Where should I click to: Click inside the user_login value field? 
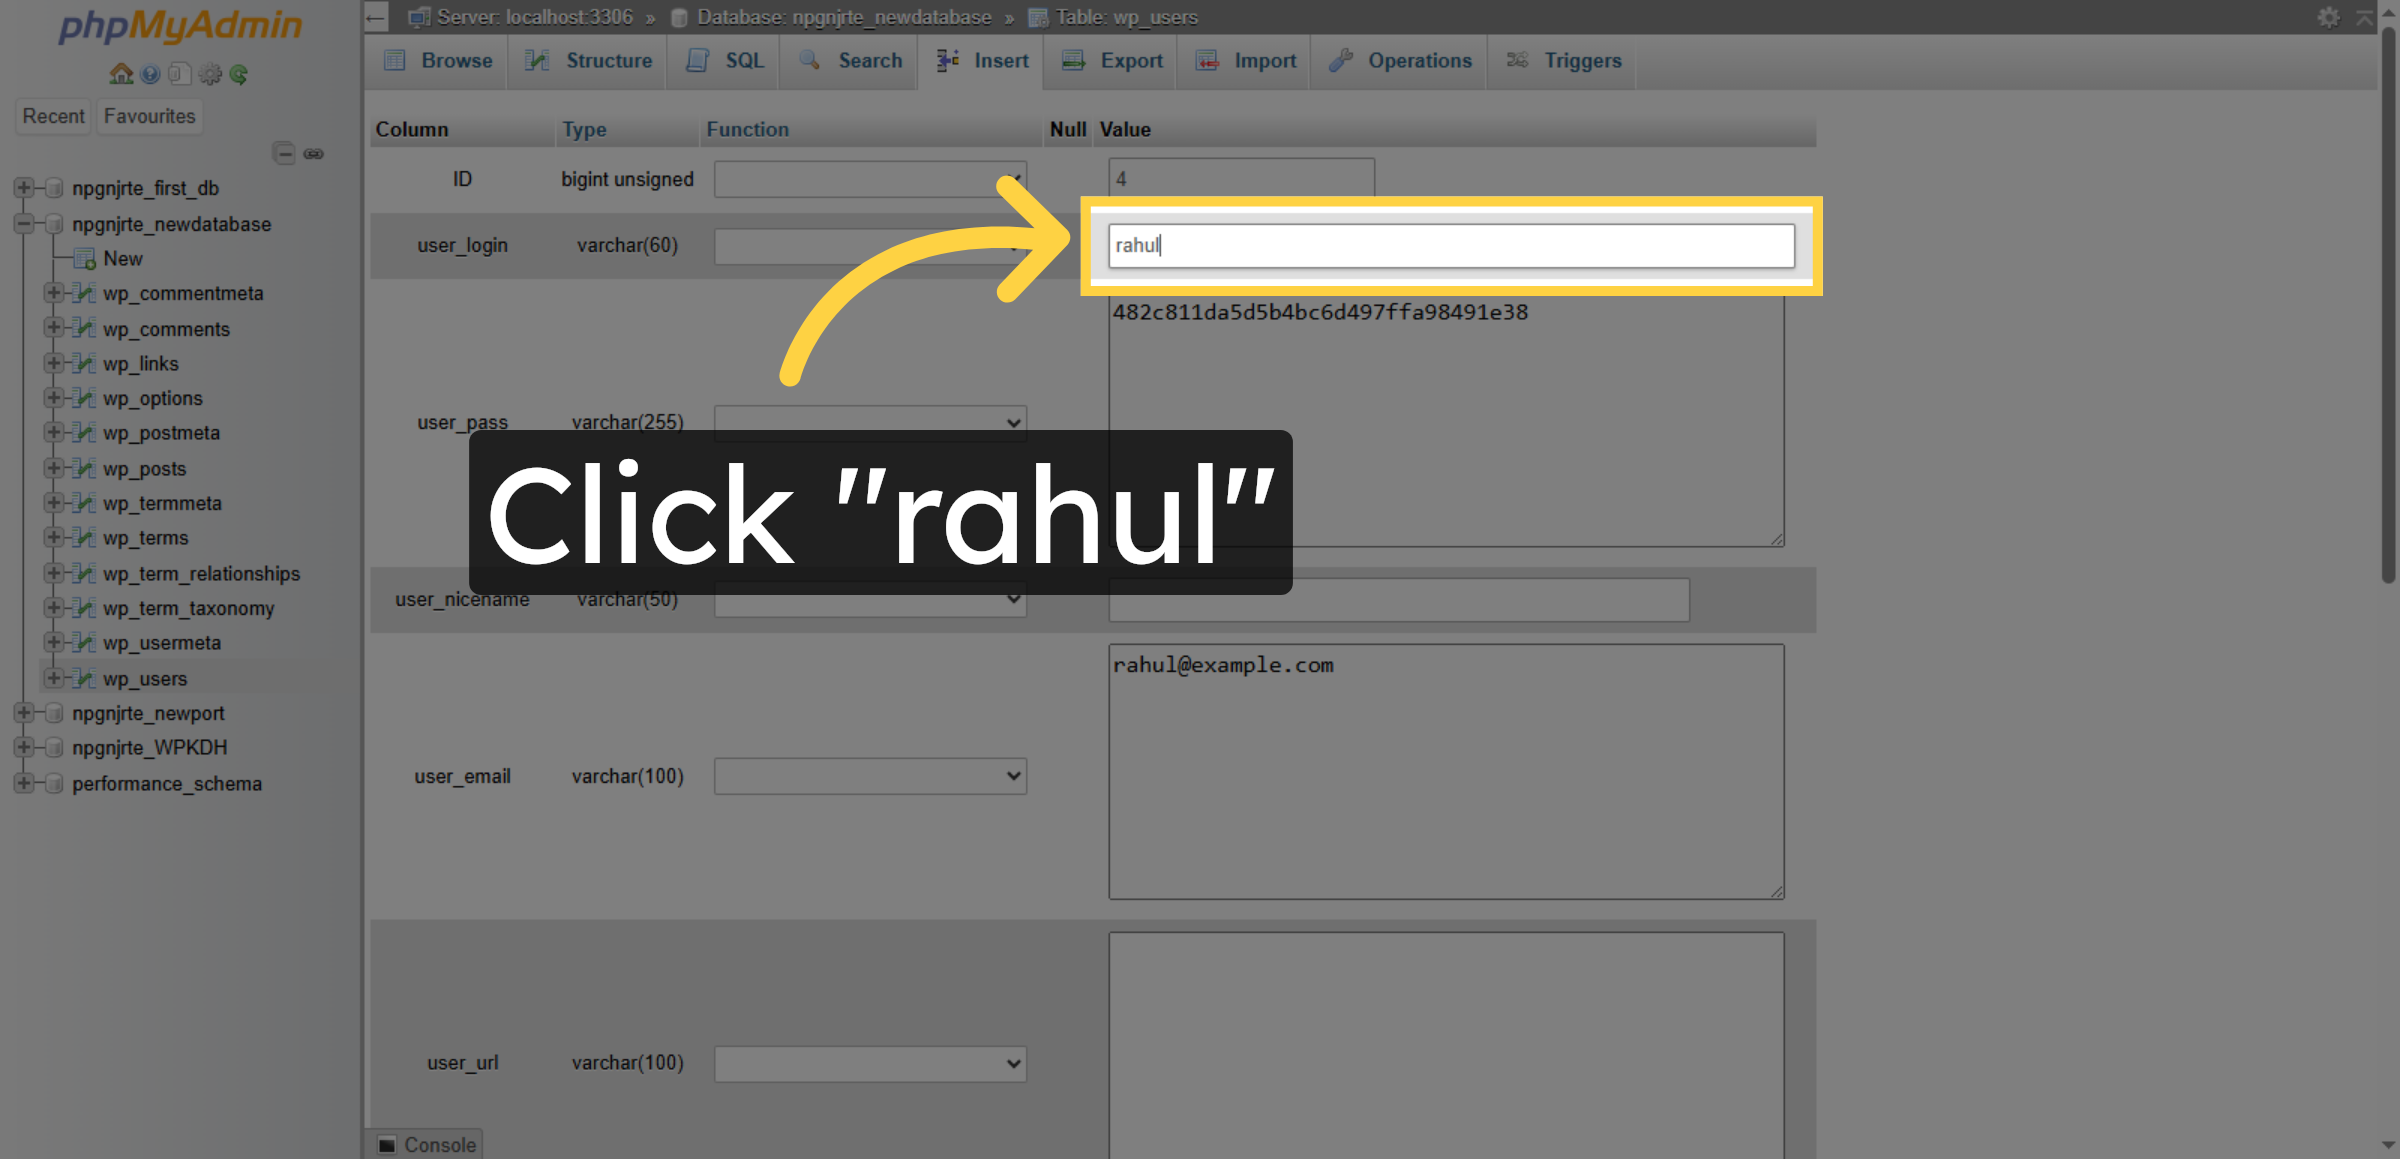click(x=1449, y=246)
